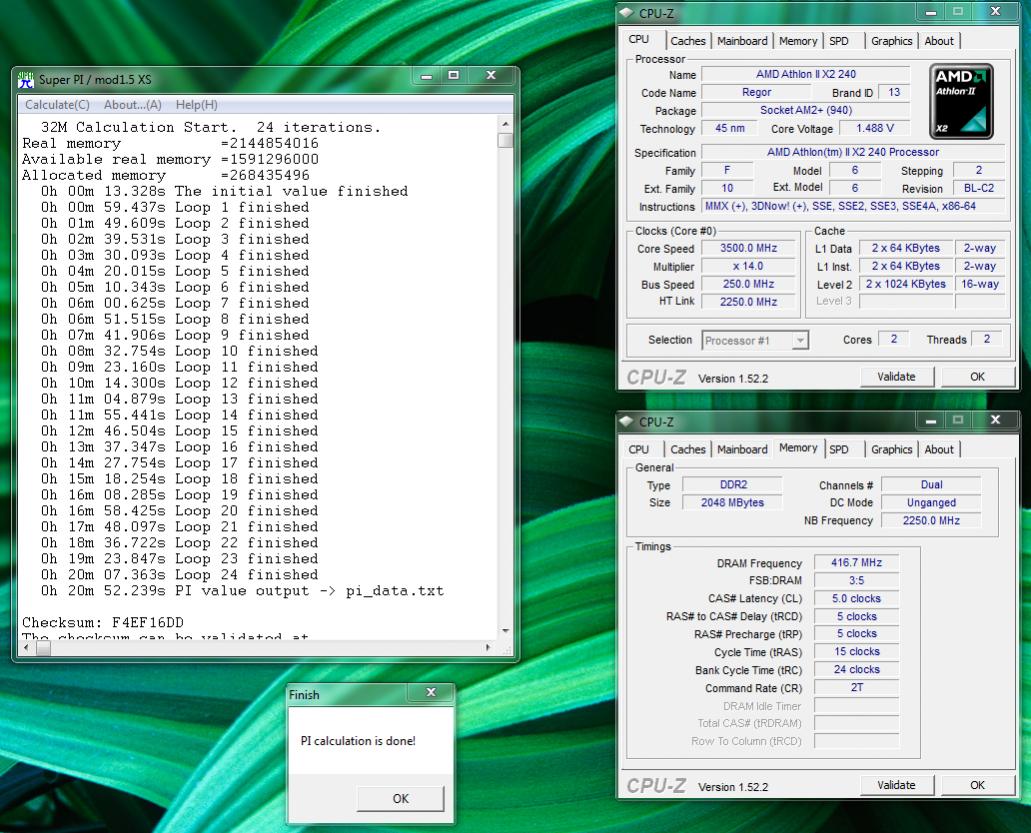This screenshot has width=1031, height=833.
Task: Minimize the upper CPU-Z window
Action: click(931, 12)
